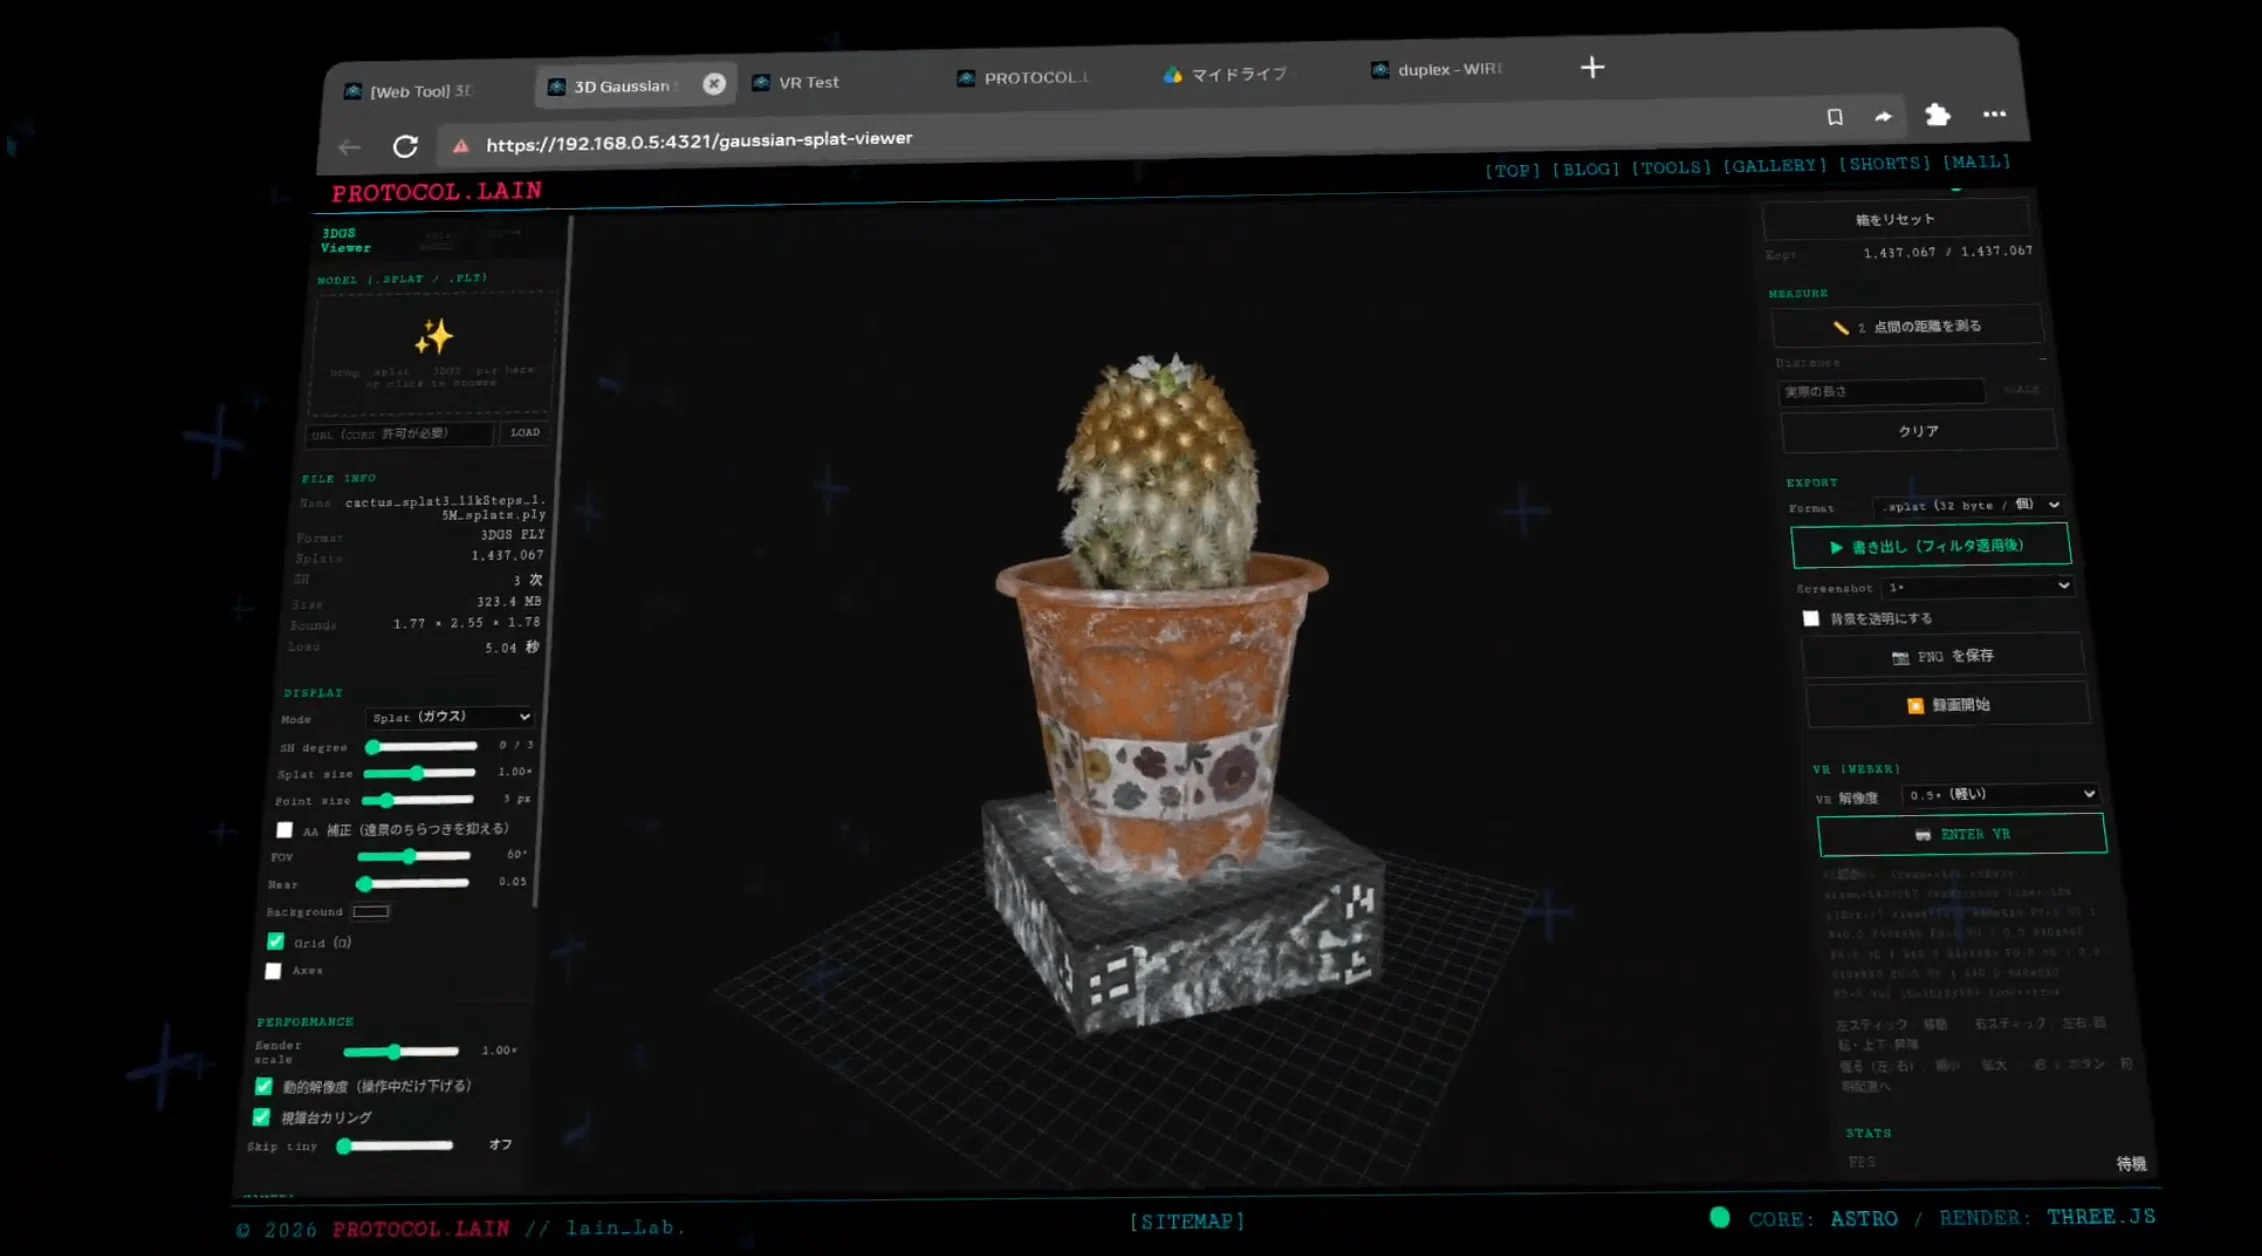Screen dimensions: 2262x1256
Task: Reload the page with the refresh icon
Action: [x=405, y=146]
